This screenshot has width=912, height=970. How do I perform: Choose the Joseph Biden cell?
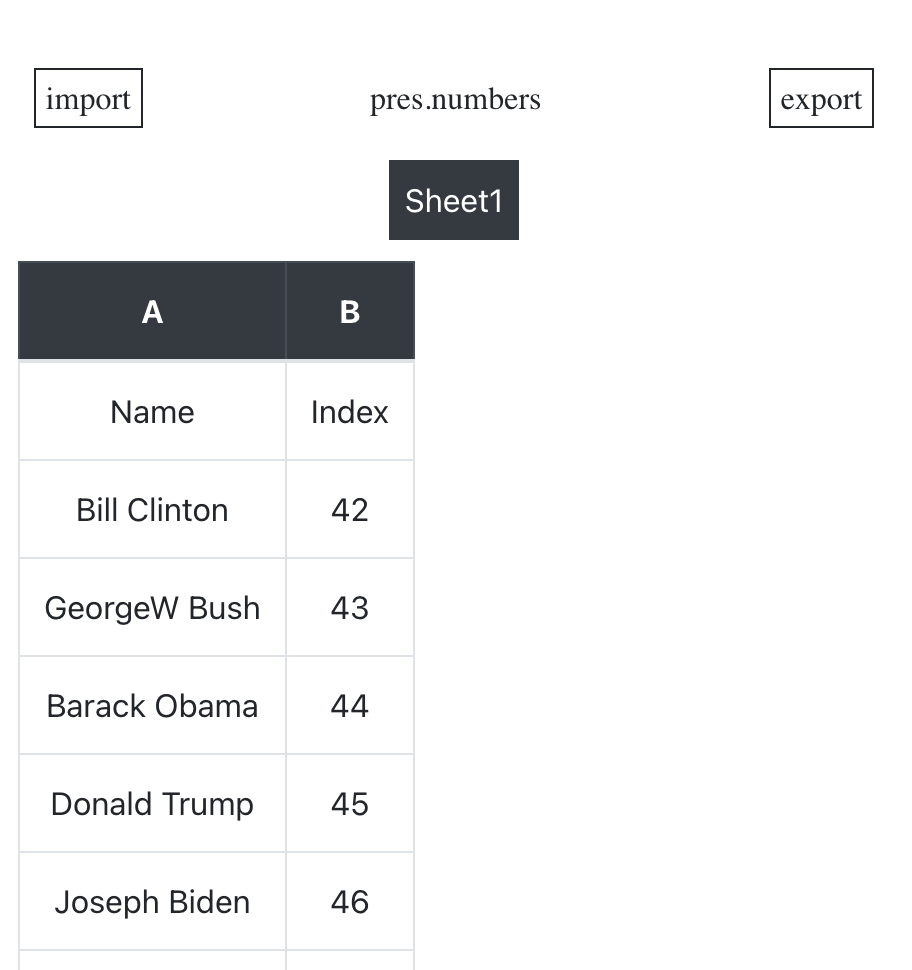click(152, 902)
